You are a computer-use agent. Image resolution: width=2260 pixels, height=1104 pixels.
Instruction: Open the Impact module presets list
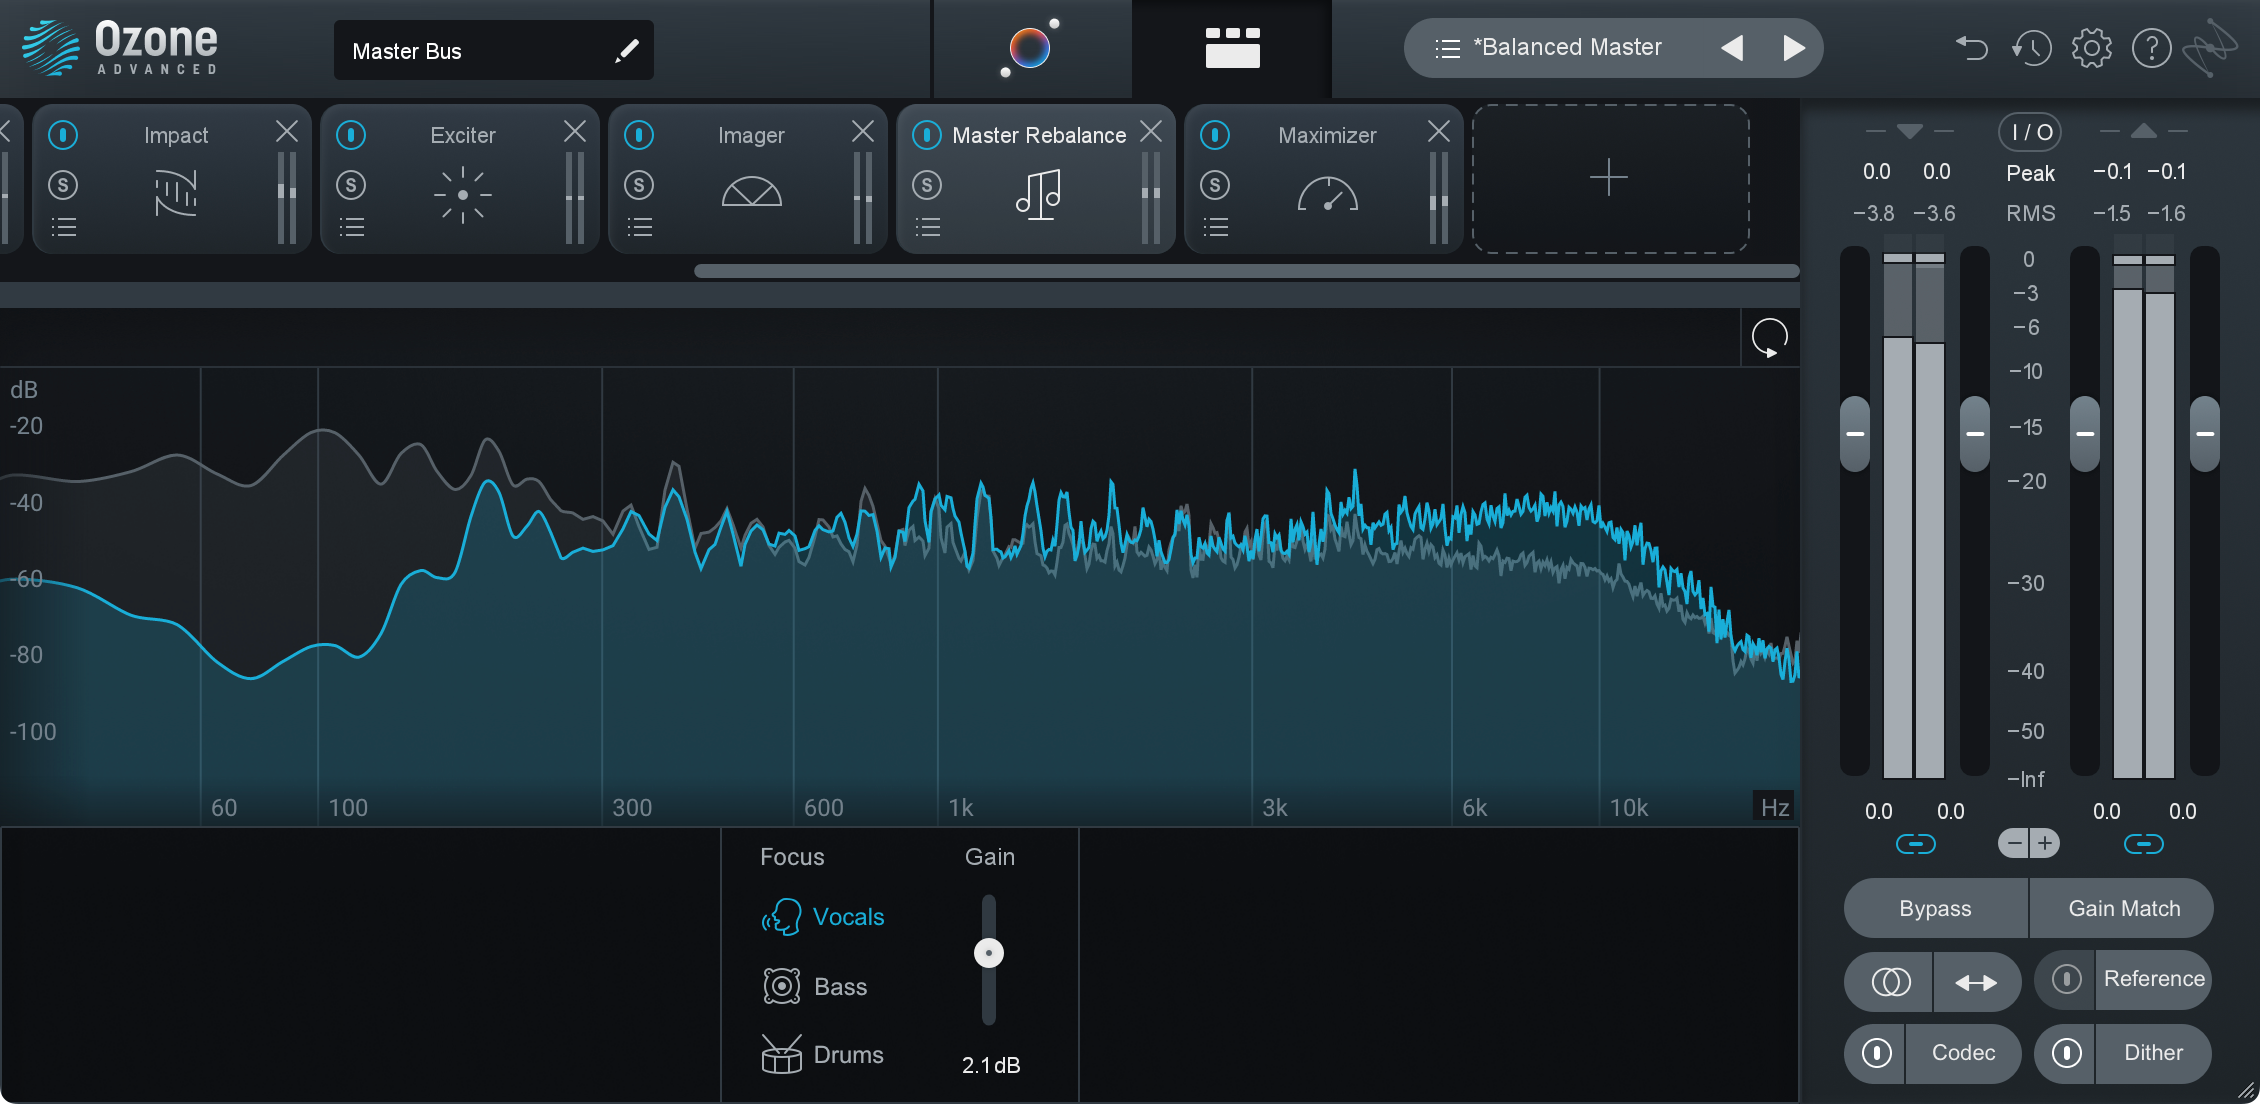64,227
